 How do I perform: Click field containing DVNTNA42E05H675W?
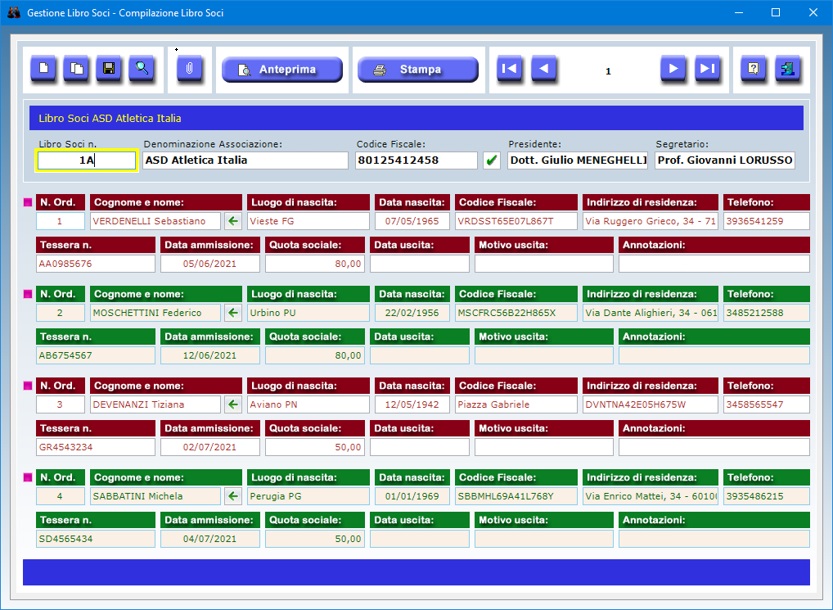(x=650, y=404)
